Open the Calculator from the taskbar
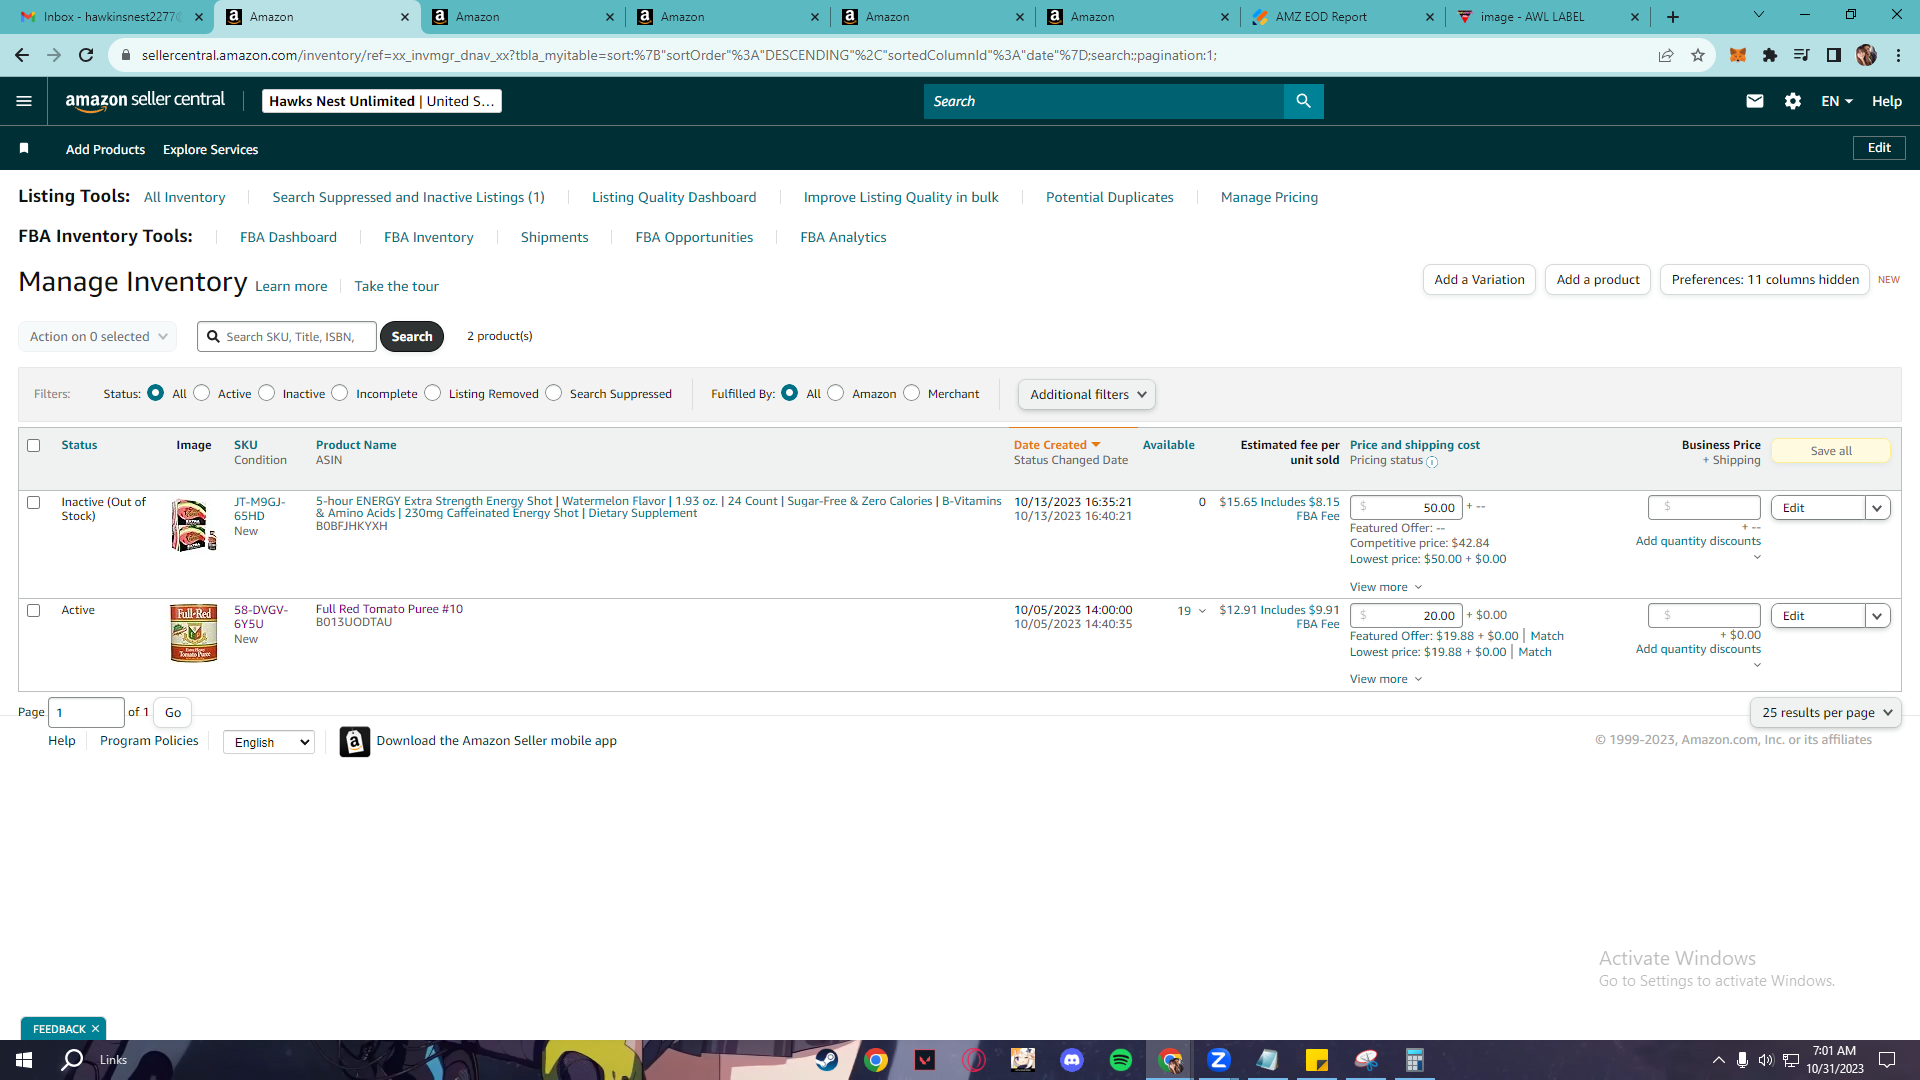This screenshot has height=1080, width=1920. (1414, 1060)
